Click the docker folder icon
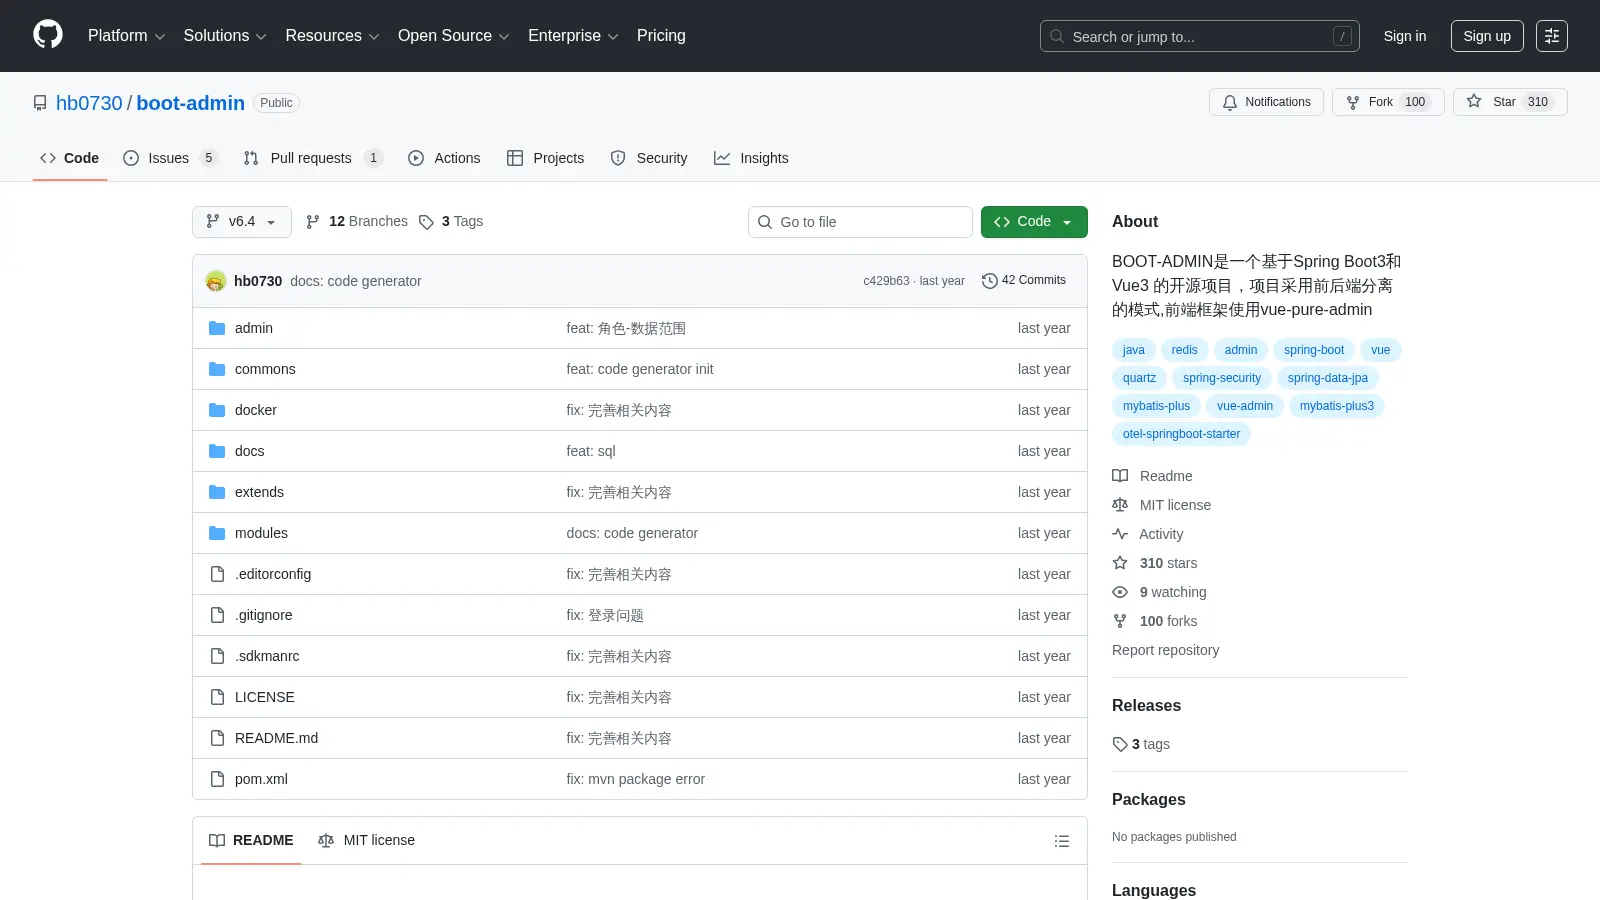This screenshot has width=1600, height=900. click(217, 410)
